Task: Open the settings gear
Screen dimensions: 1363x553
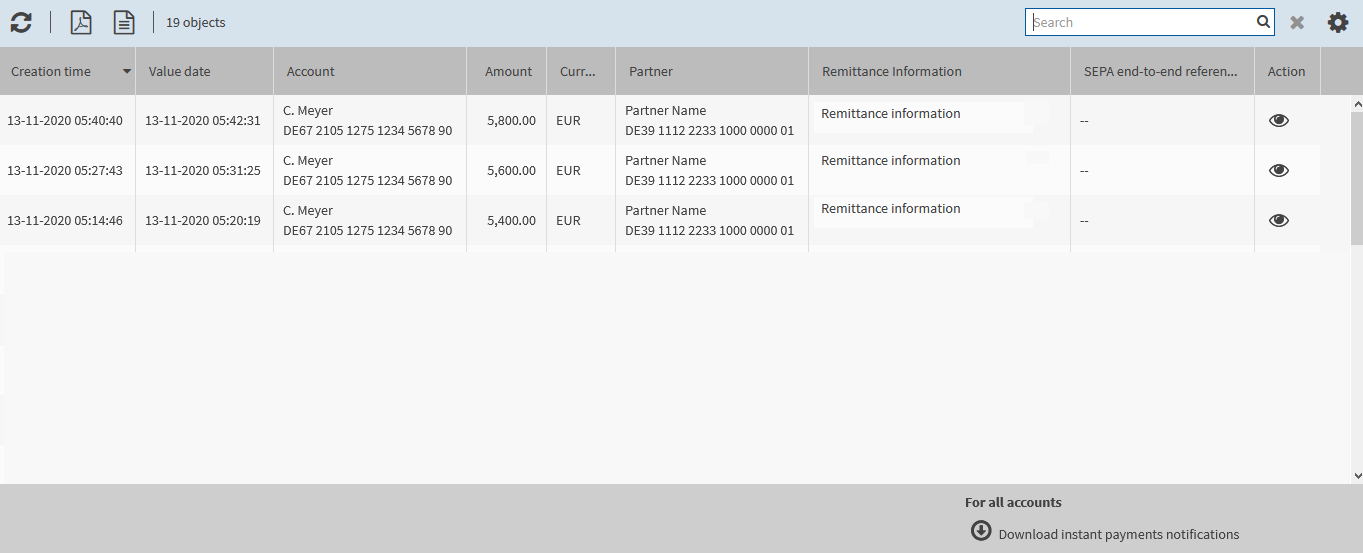Action: (x=1338, y=22)
